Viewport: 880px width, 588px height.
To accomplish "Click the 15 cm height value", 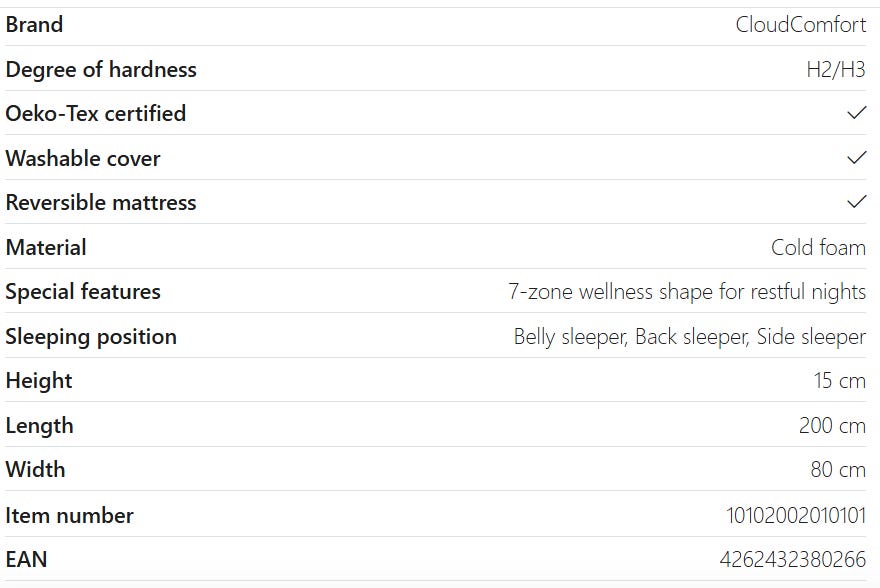I will tap(839, 381).
